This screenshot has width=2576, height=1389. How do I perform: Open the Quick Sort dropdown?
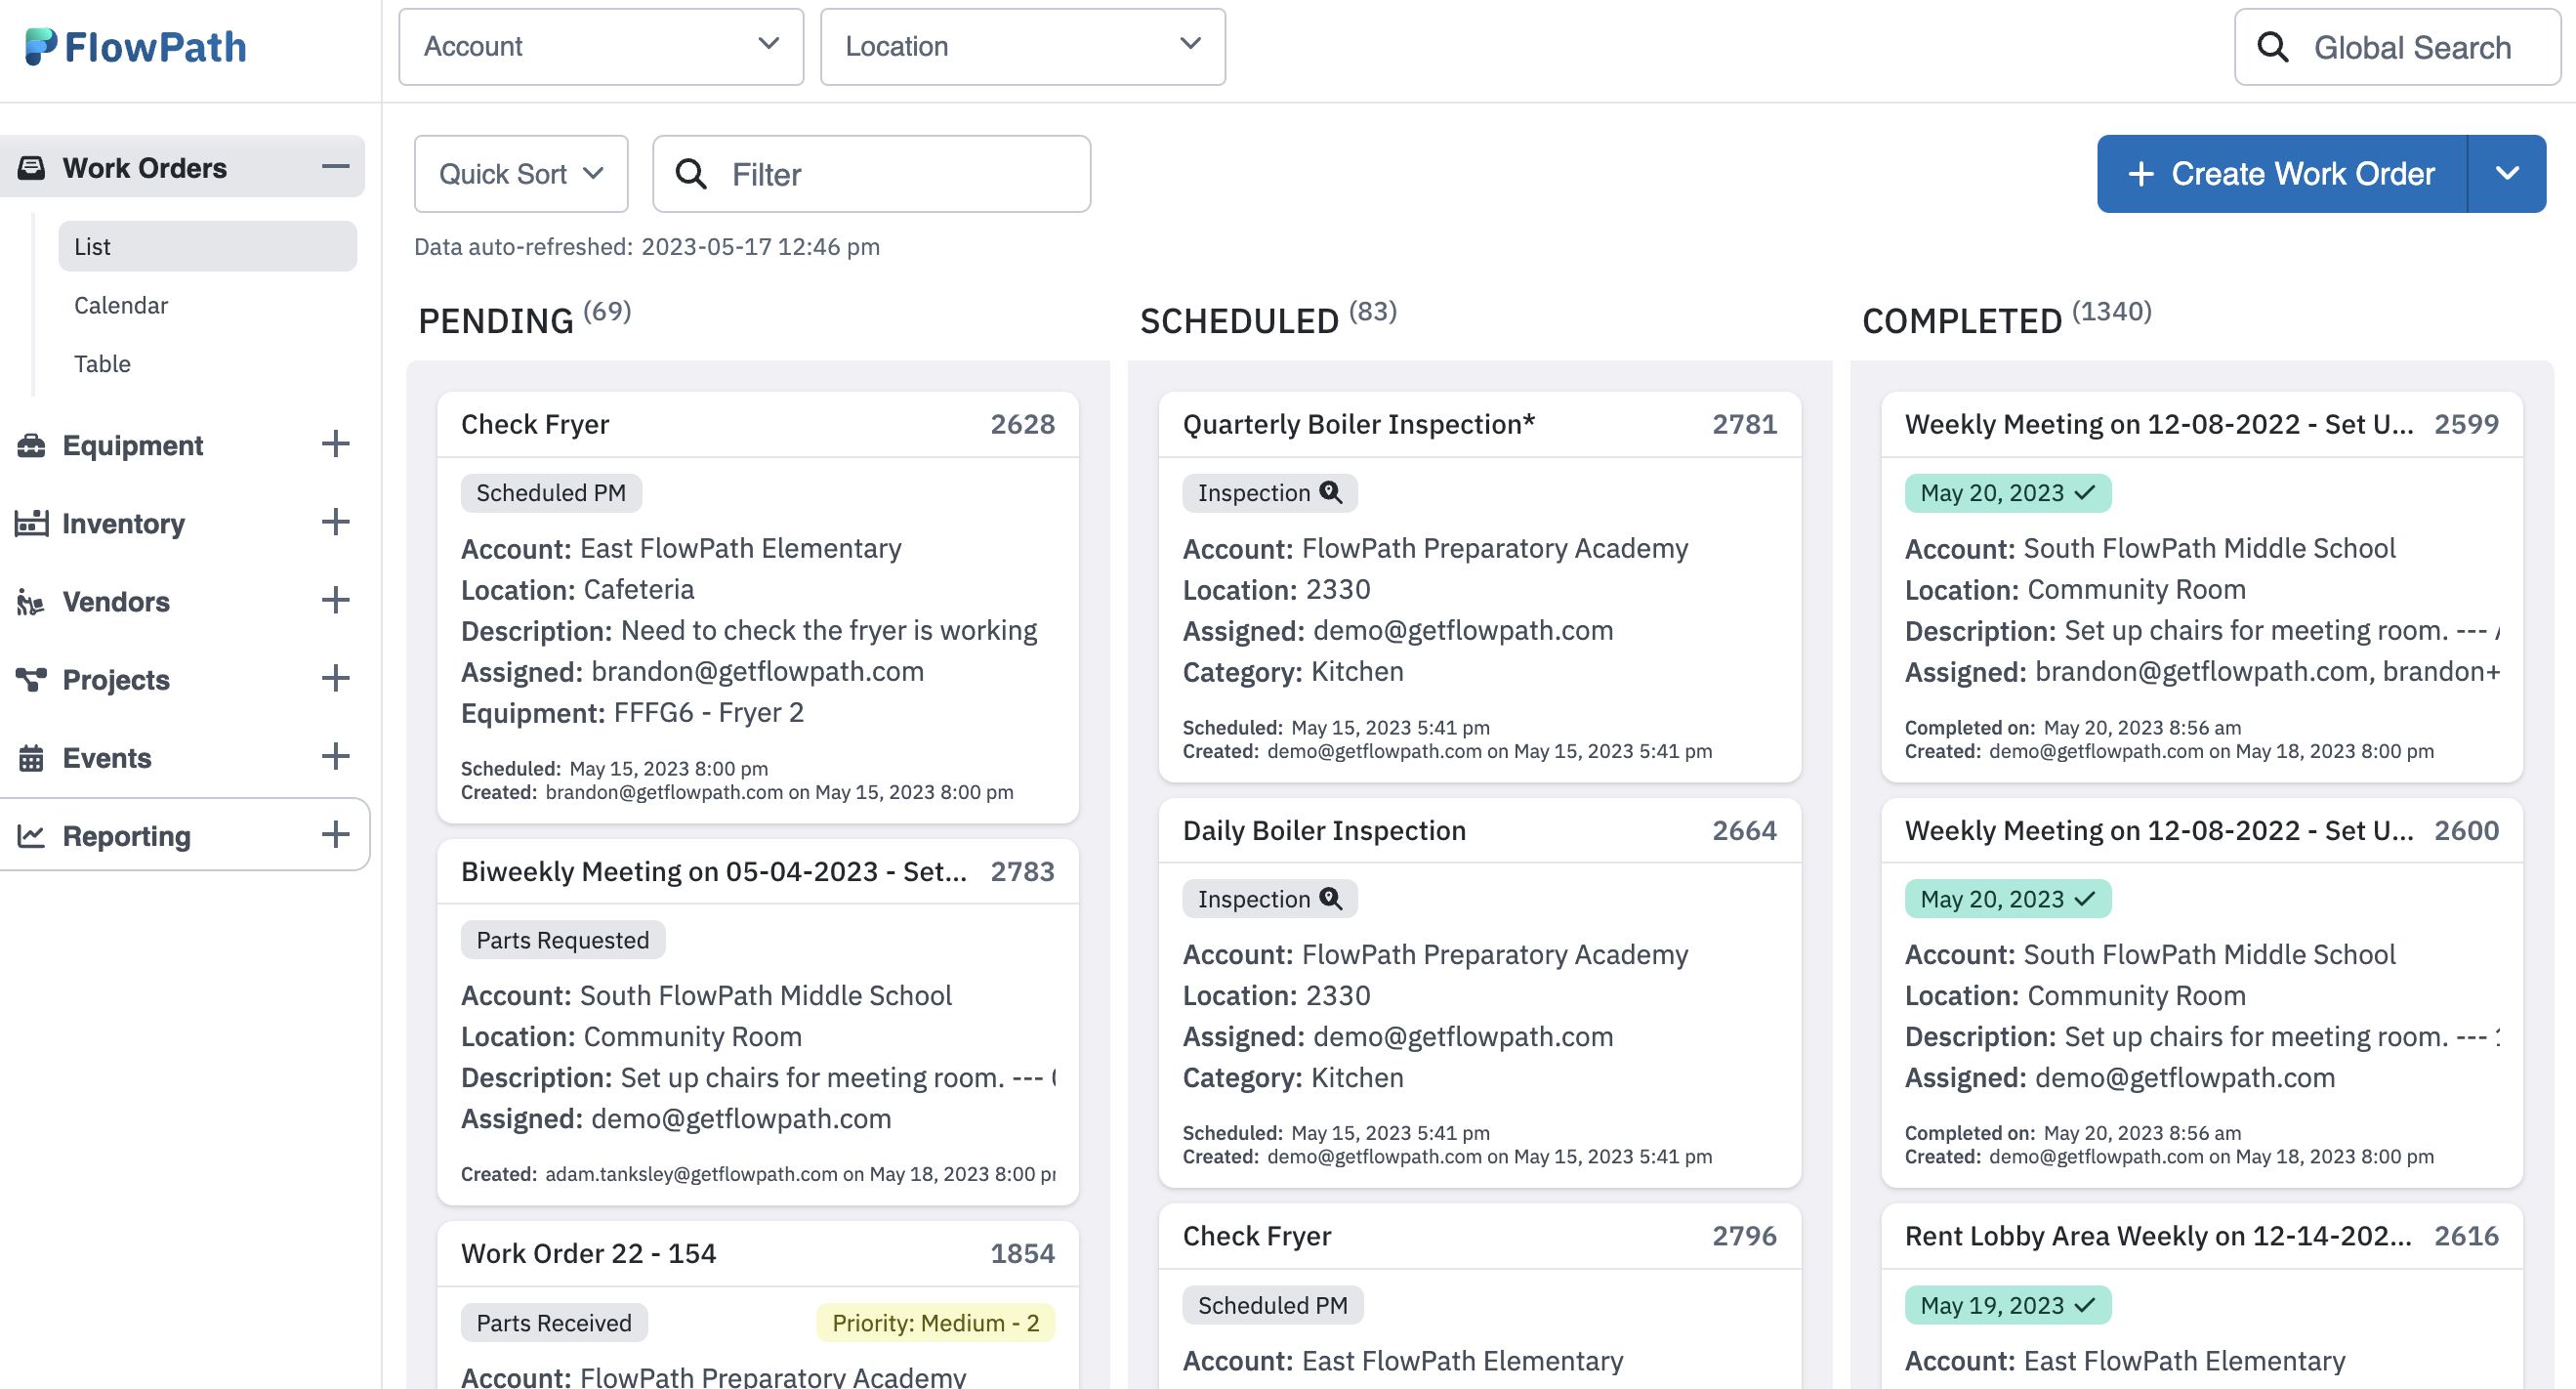[520, 173]
